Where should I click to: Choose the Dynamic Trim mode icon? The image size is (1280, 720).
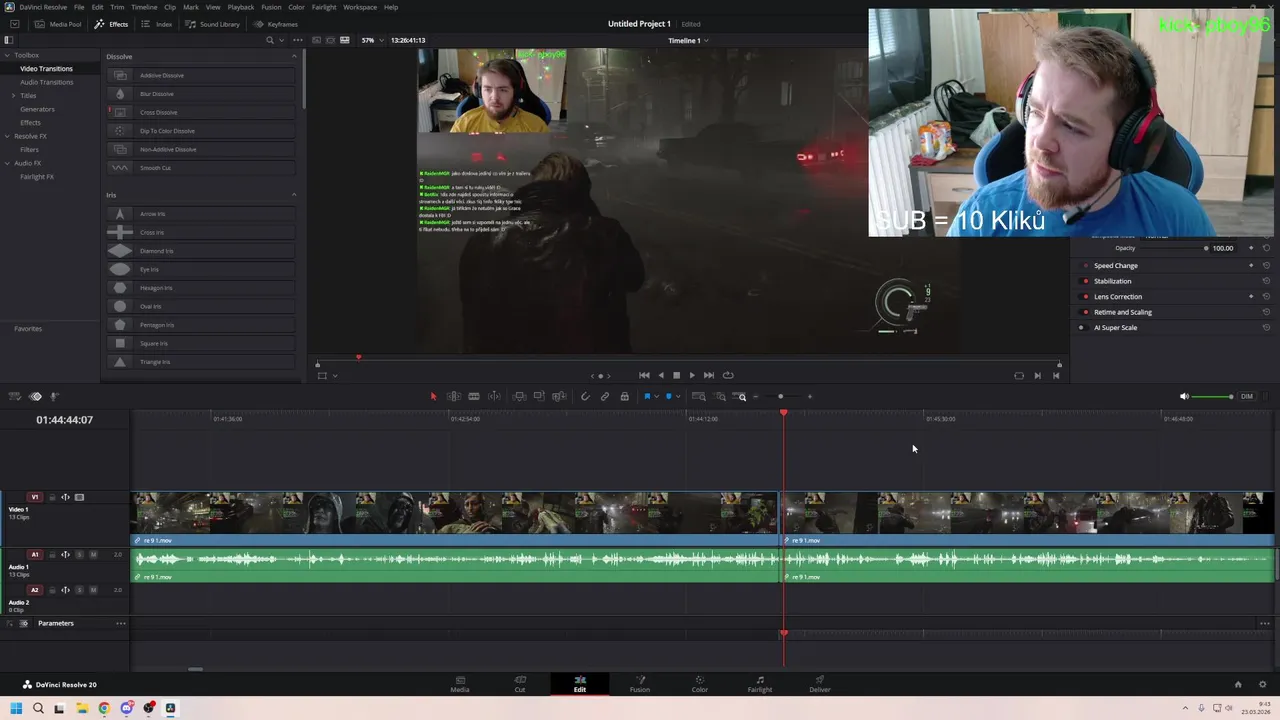[x=494, y=396]
